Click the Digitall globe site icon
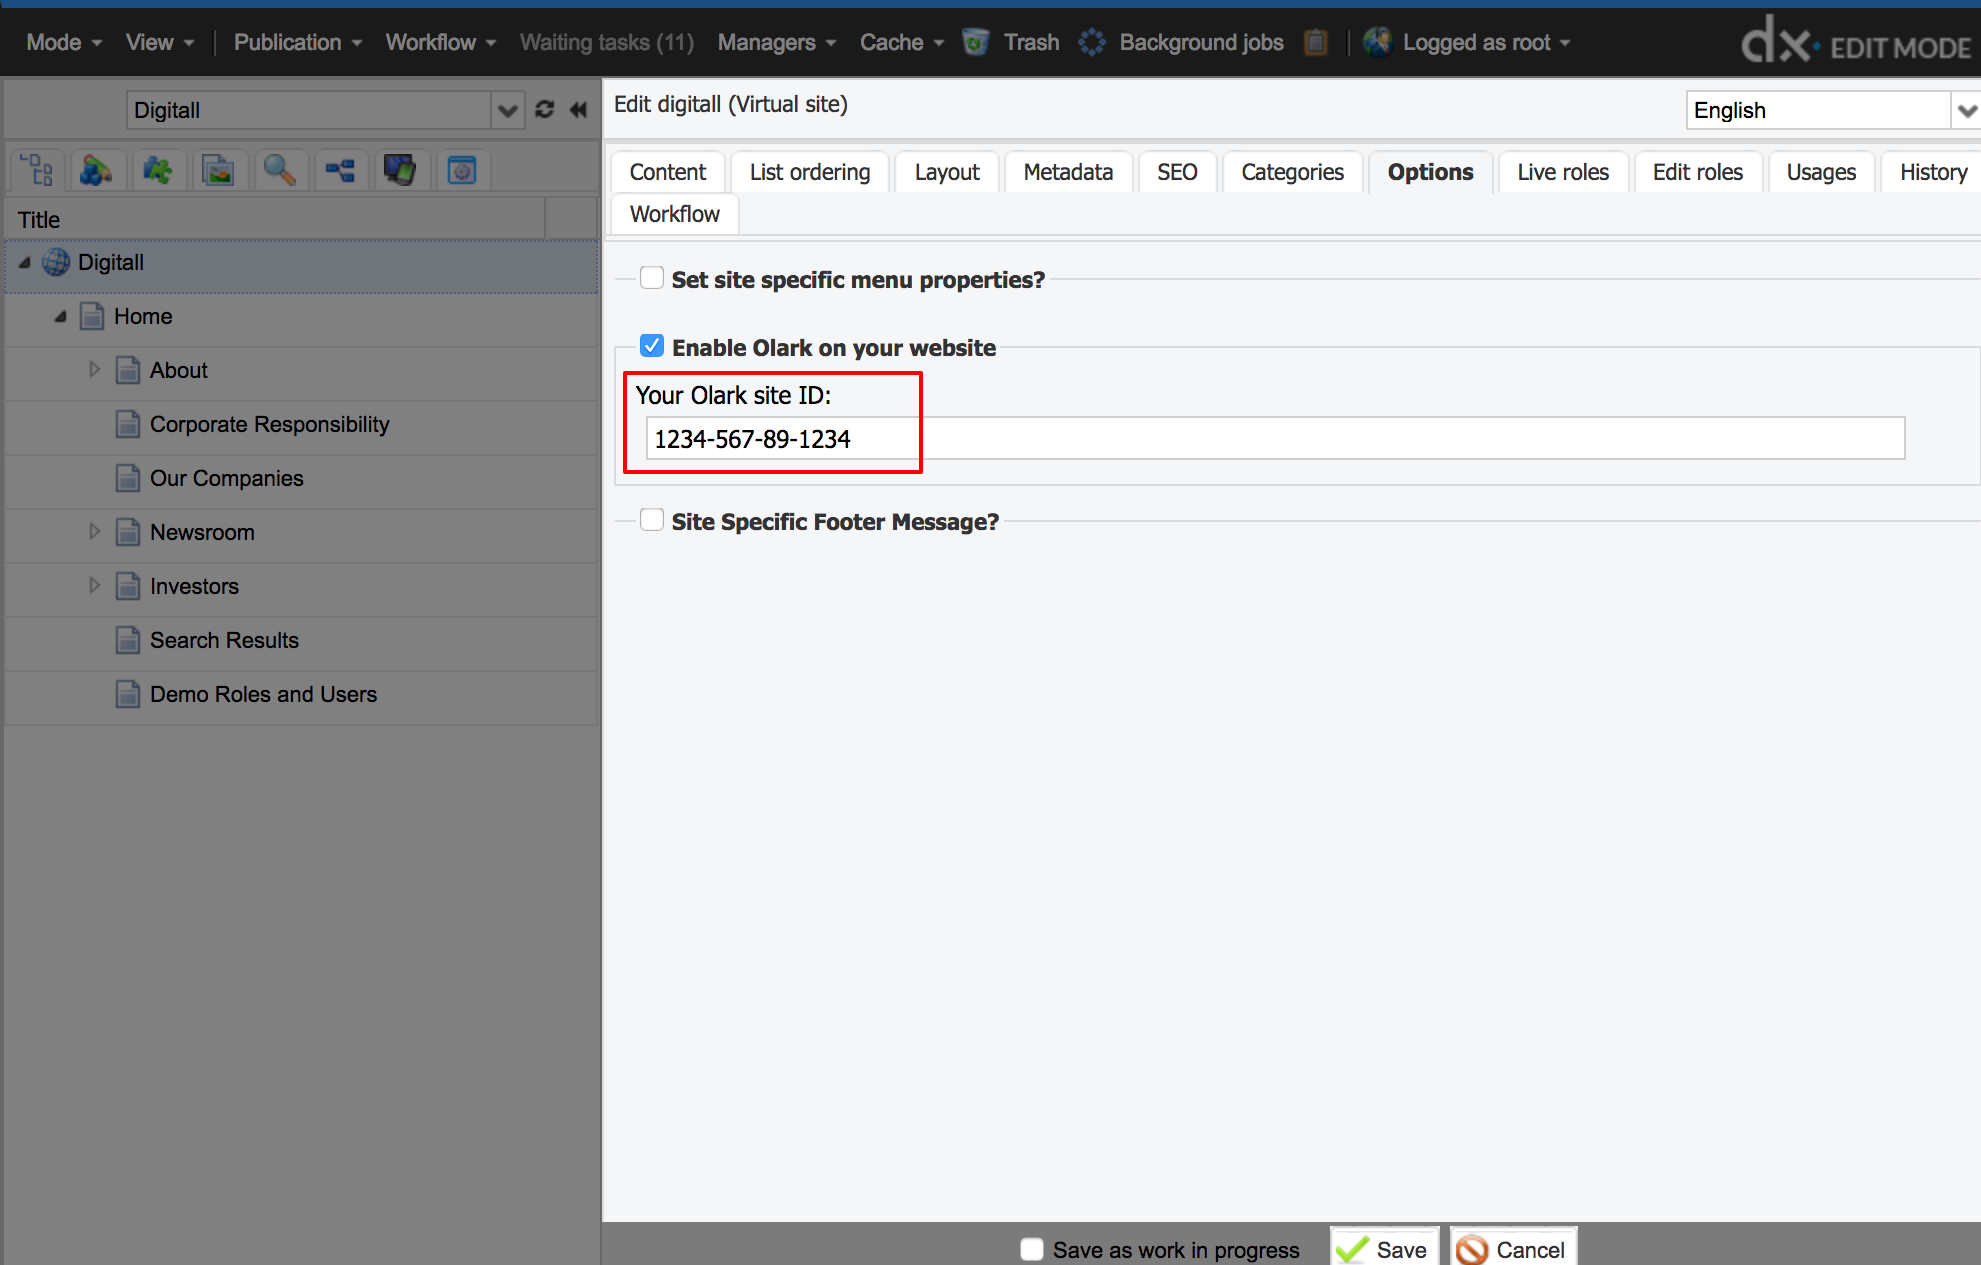 coord(56,262)
